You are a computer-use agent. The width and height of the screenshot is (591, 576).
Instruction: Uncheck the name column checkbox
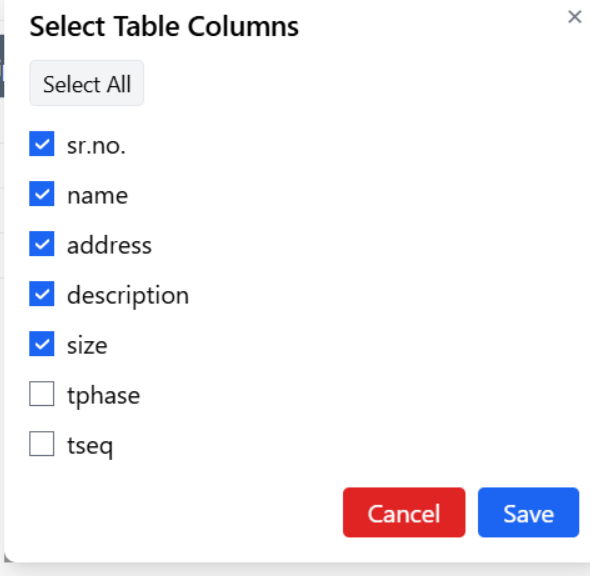pos(42,194)
